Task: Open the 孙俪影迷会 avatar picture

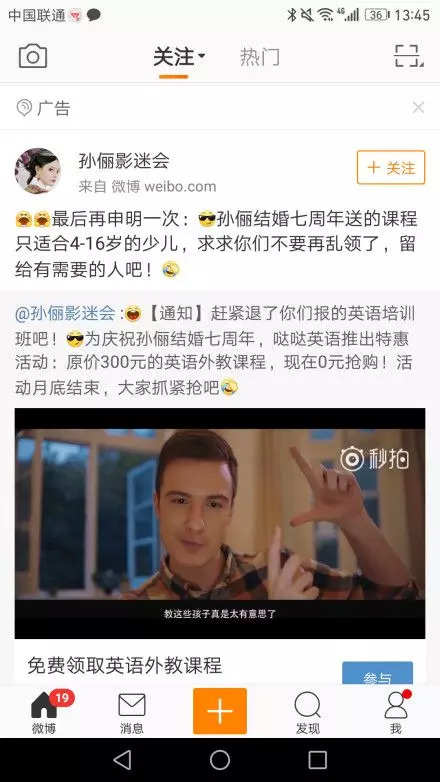Action: tap(38, 171)
